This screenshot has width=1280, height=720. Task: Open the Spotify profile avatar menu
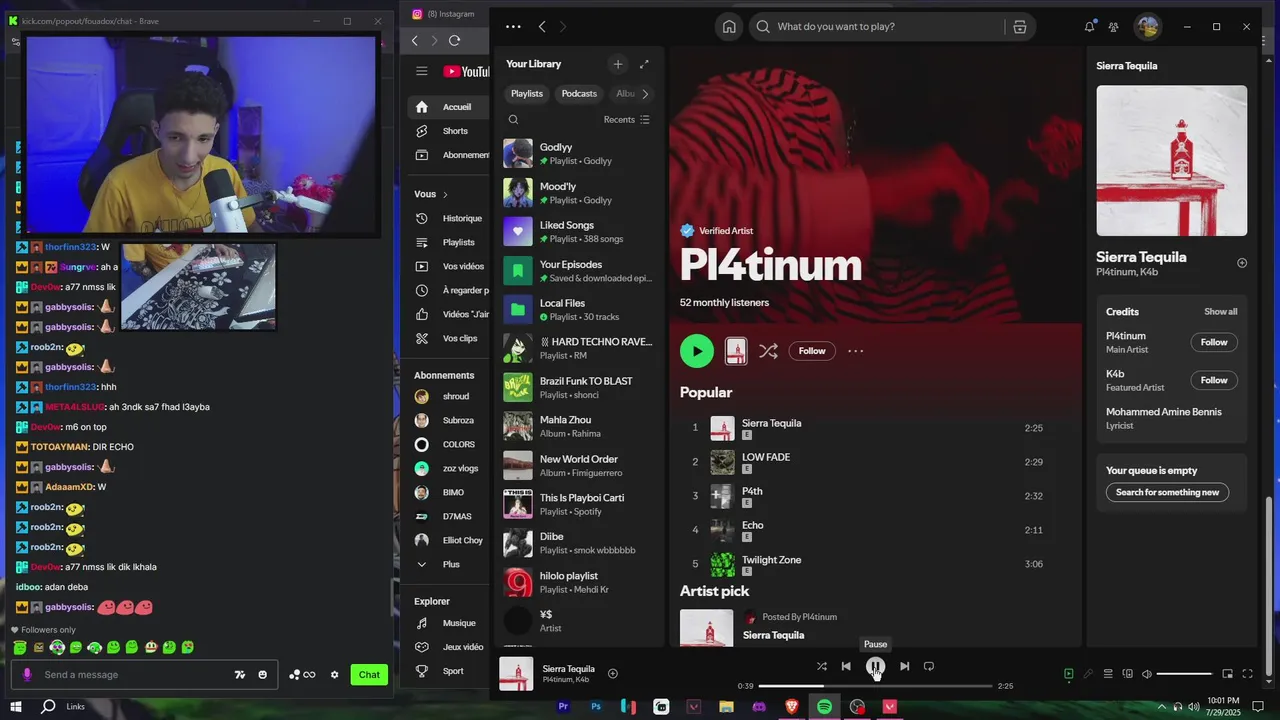coord(1147,27)
